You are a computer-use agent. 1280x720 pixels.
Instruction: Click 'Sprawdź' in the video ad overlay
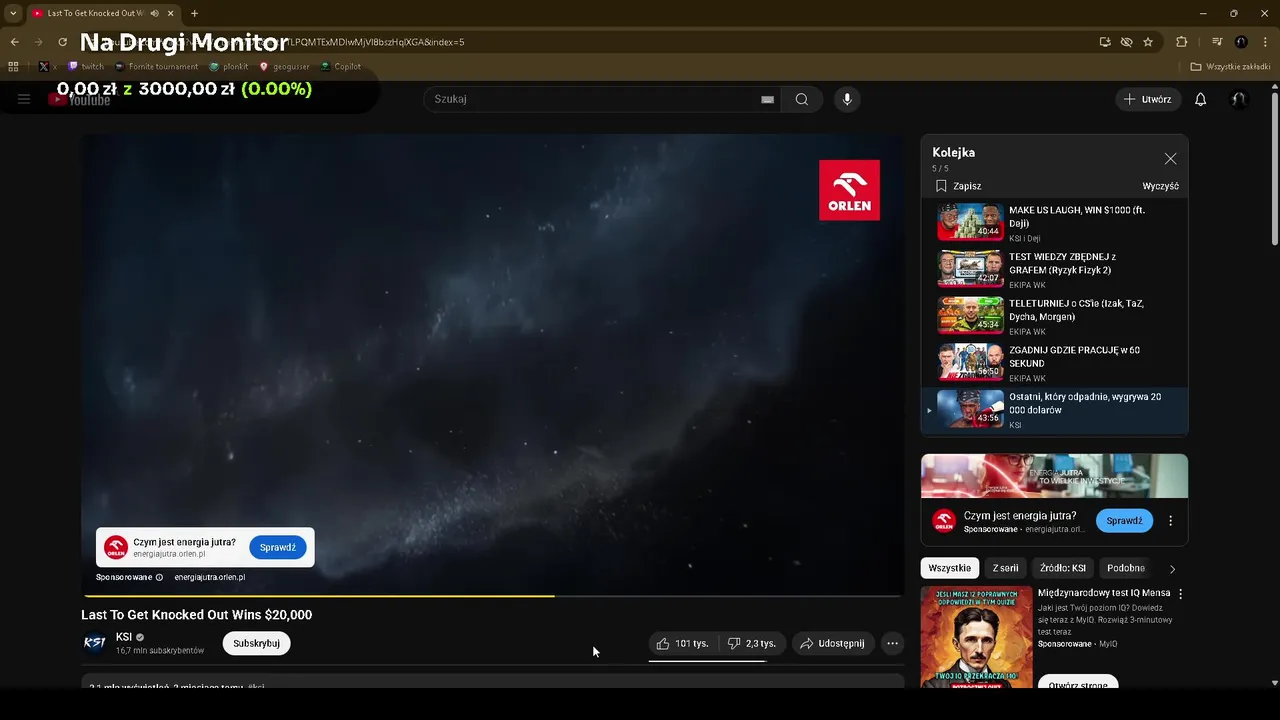[277, 547]
